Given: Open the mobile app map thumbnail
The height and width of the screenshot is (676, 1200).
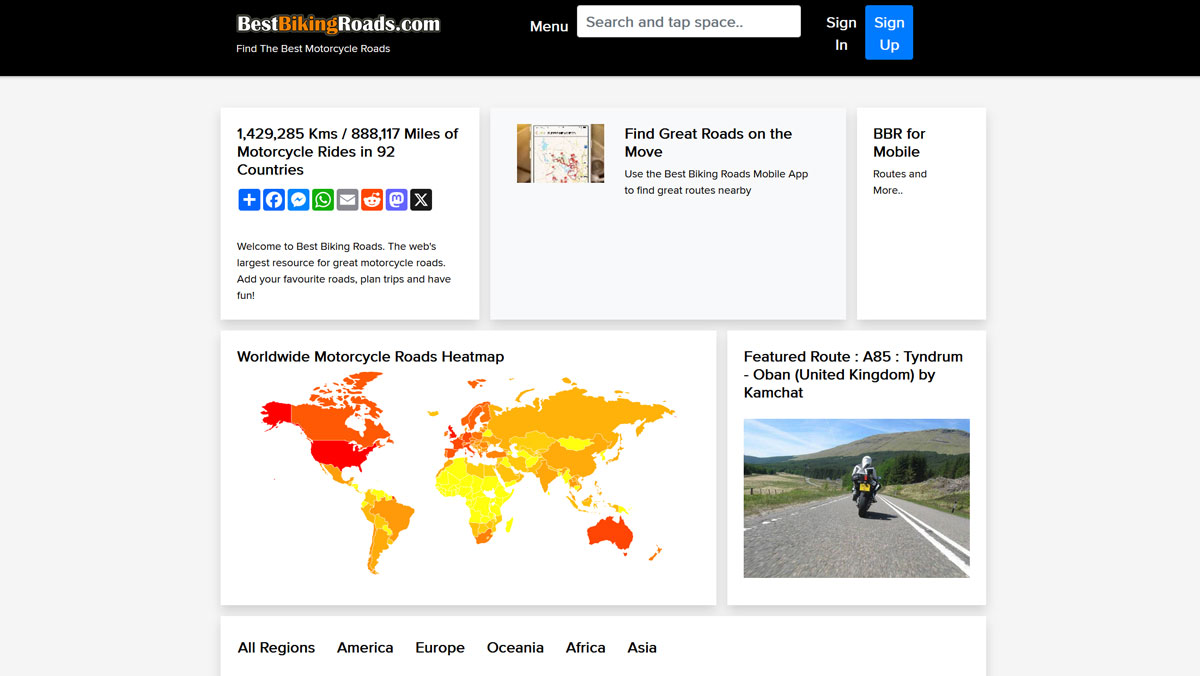Looking at the screenshot, I should (x=560, y=153).
